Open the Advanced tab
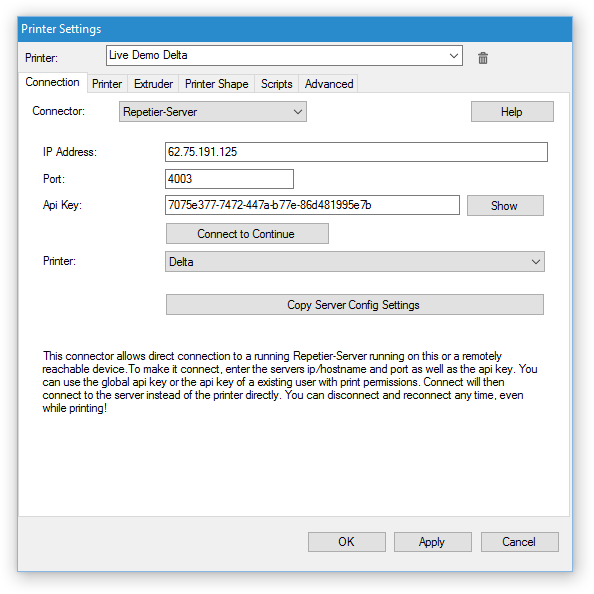 coord(328,84)
